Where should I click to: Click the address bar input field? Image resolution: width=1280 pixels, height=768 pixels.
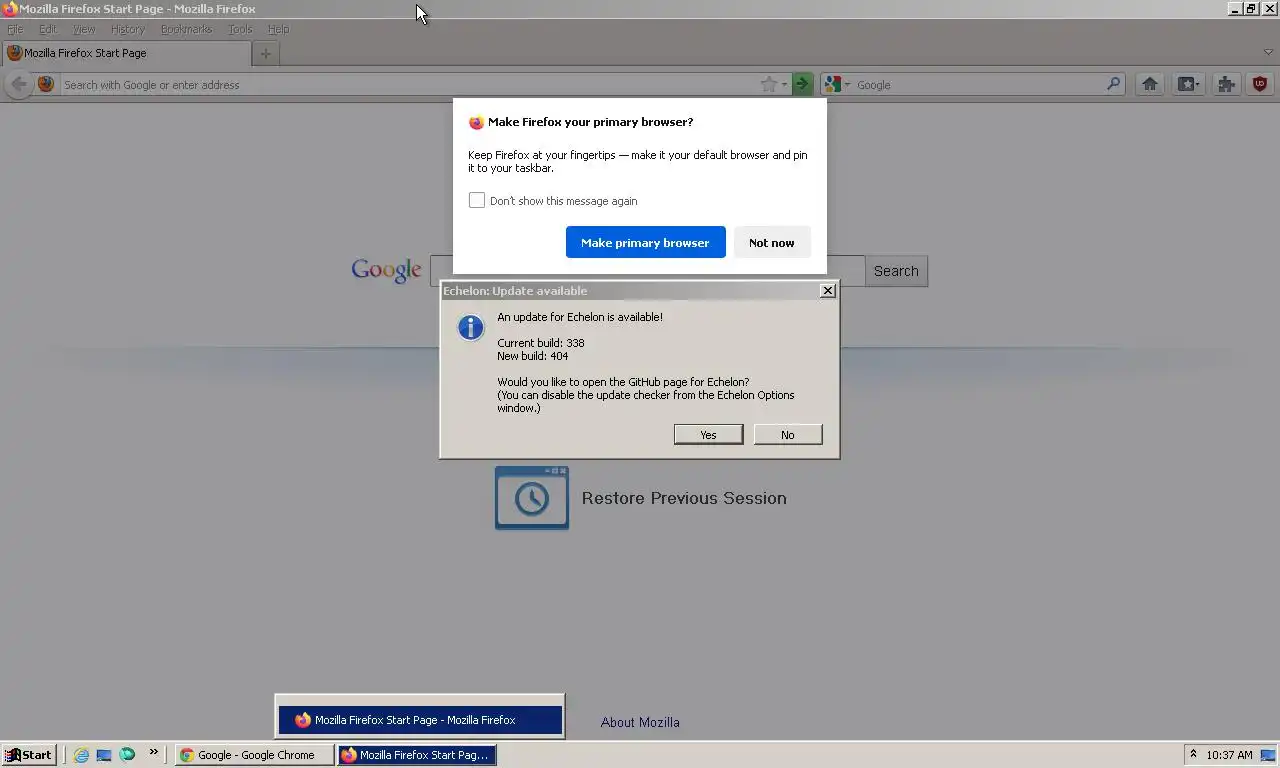click(x=408, y=84)
